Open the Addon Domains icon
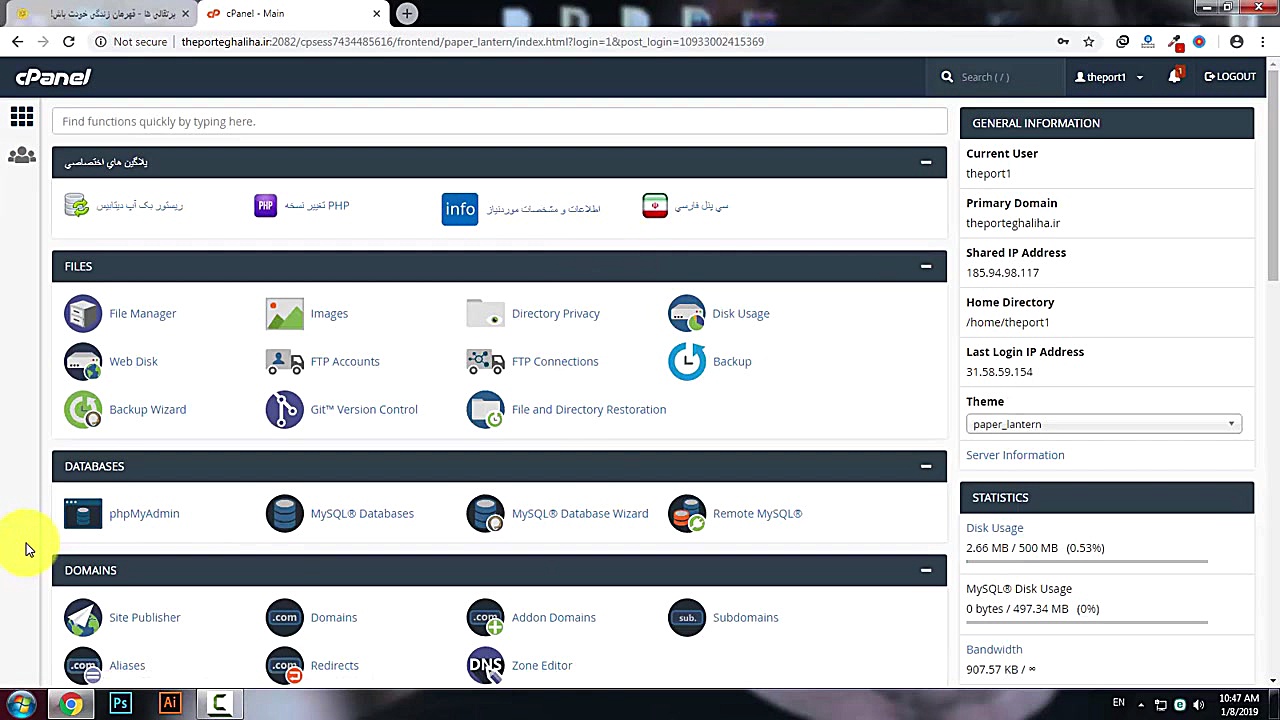Screen dimensions: 1280x720 pyautogui.click(x=485, y=618)
